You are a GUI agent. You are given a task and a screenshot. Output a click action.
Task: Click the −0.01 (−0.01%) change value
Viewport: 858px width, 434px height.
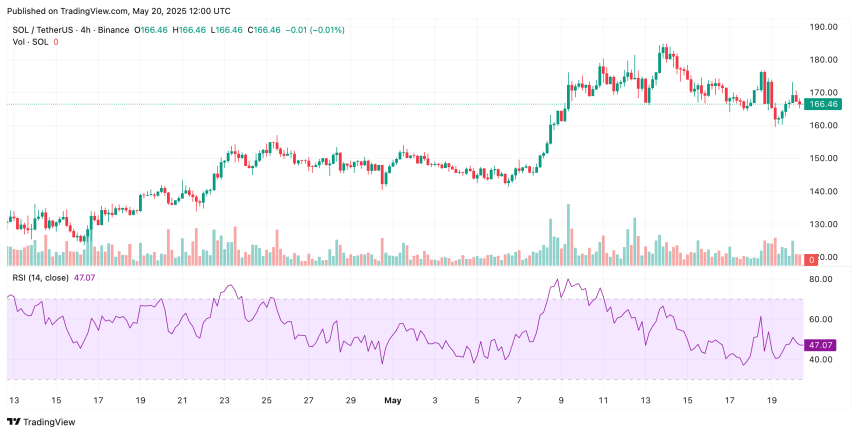pos(316,28)
